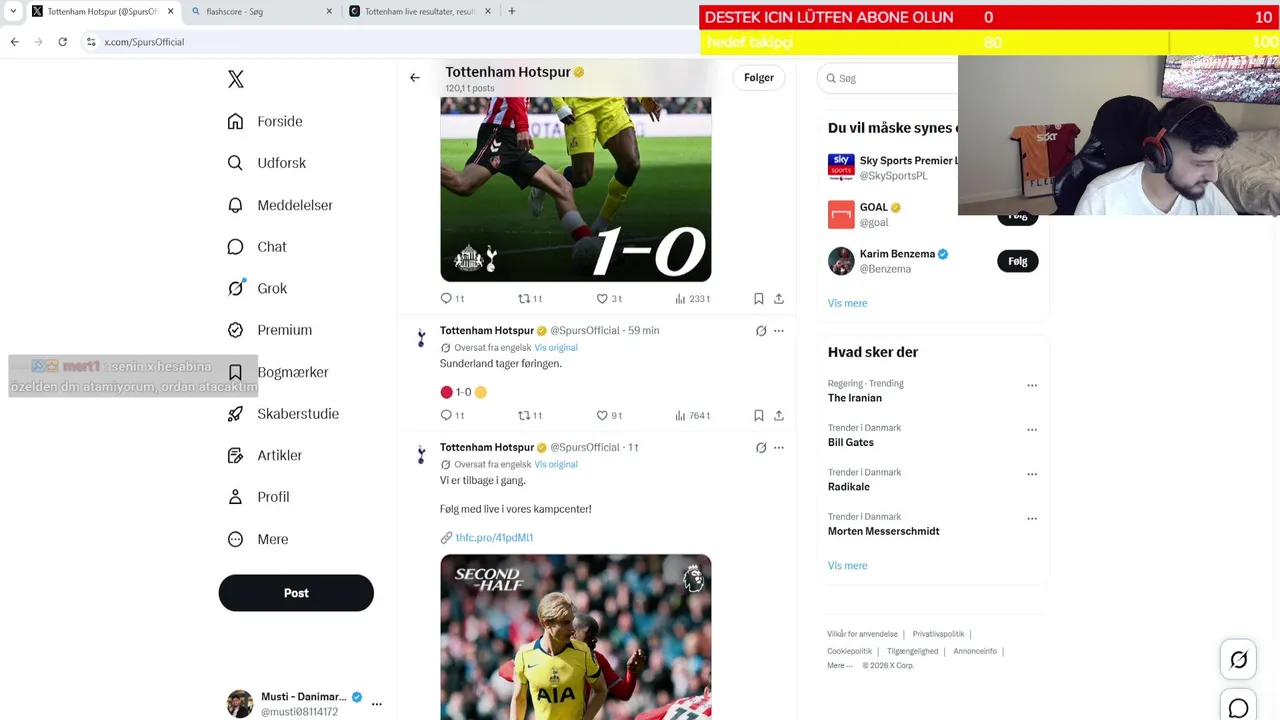Bookmark the Sunderland 1-0 text post
This screenshot has height=720, width=1280.
coord(758,415)
